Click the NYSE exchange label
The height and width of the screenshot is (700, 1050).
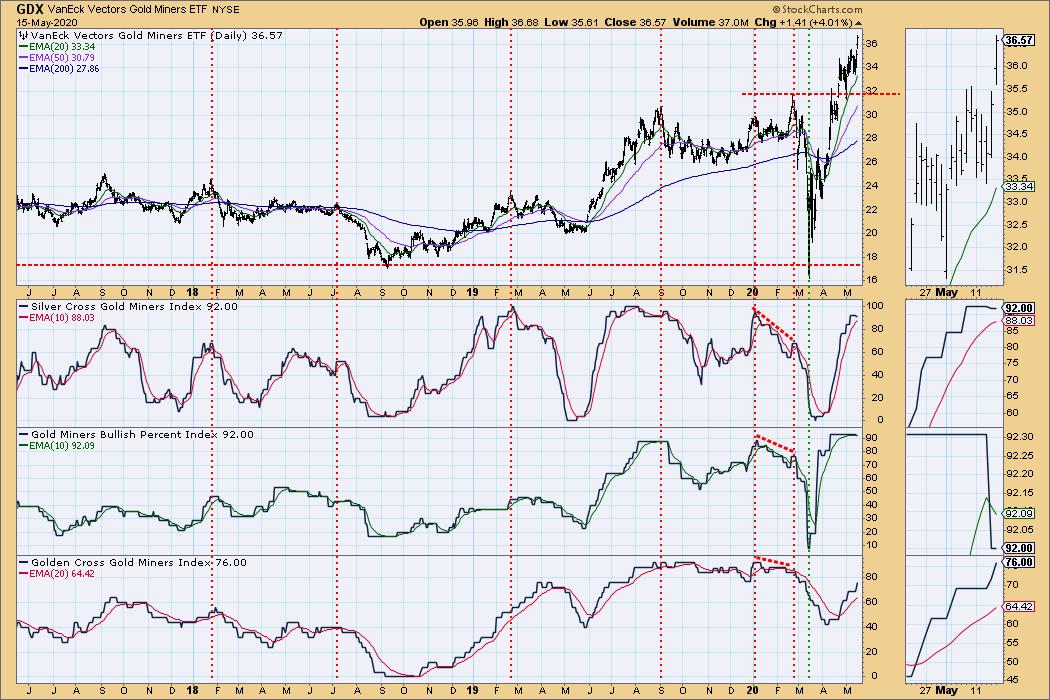(226, 10)
